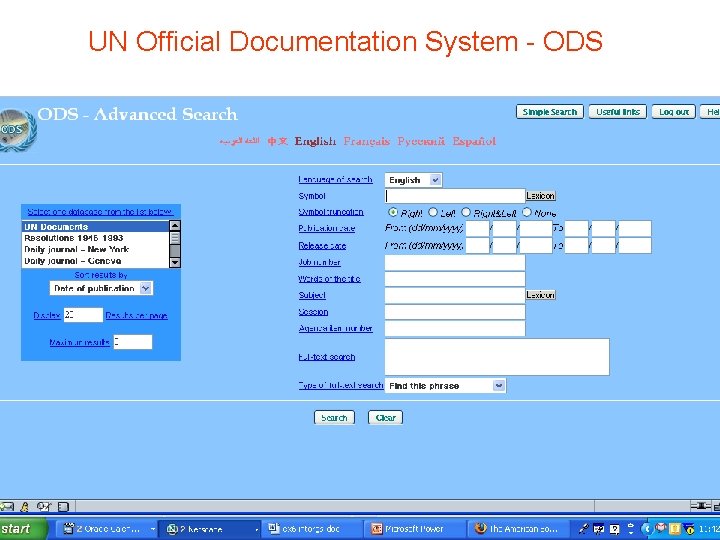Click the AIM figure icon in status bar
The width and height of the screenshot is (720, 540).
[25, 506]
